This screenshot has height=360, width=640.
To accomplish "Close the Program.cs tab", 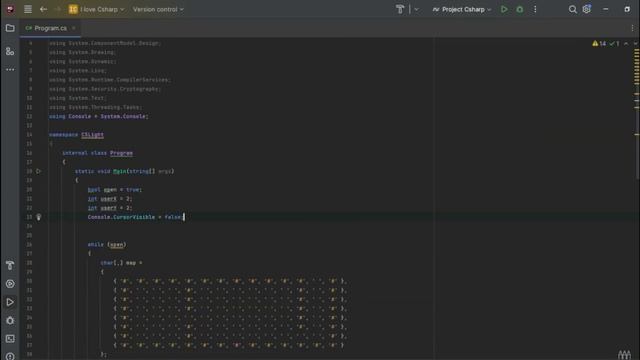I will tap(74, 28).
